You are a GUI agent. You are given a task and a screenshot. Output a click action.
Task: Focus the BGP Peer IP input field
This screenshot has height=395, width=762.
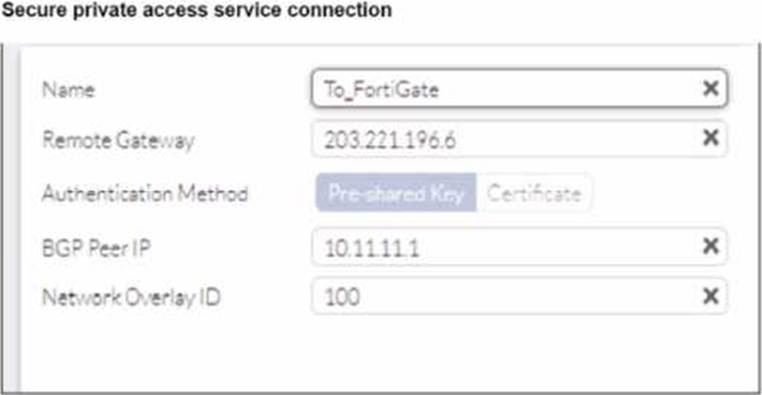[x=519, y=247]
